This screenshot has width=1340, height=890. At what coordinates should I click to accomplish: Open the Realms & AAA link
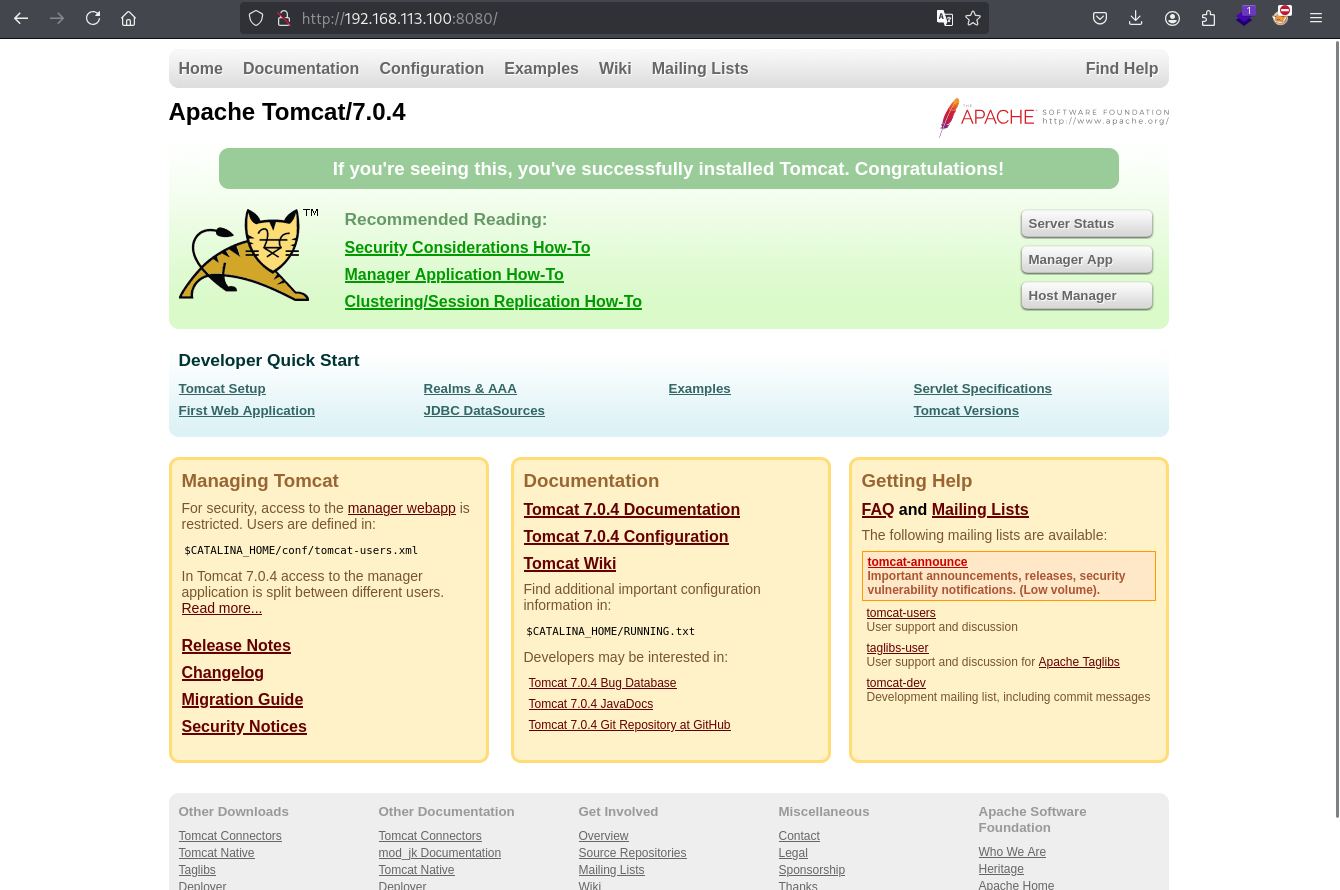470,388
